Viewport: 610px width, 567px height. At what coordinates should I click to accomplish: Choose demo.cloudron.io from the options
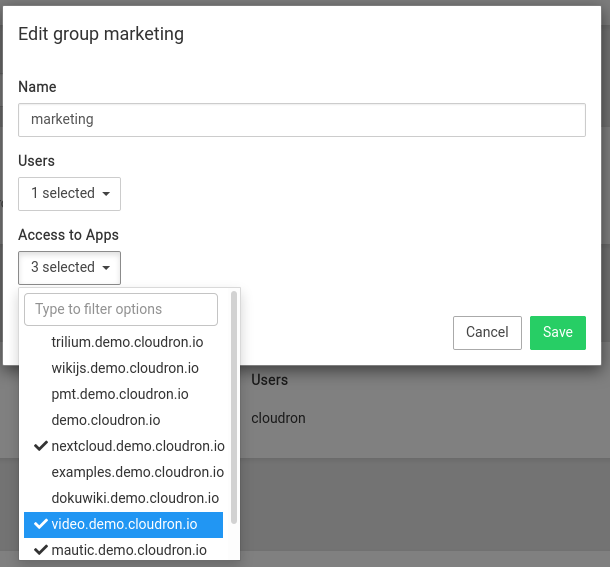[x=105, y=420]
